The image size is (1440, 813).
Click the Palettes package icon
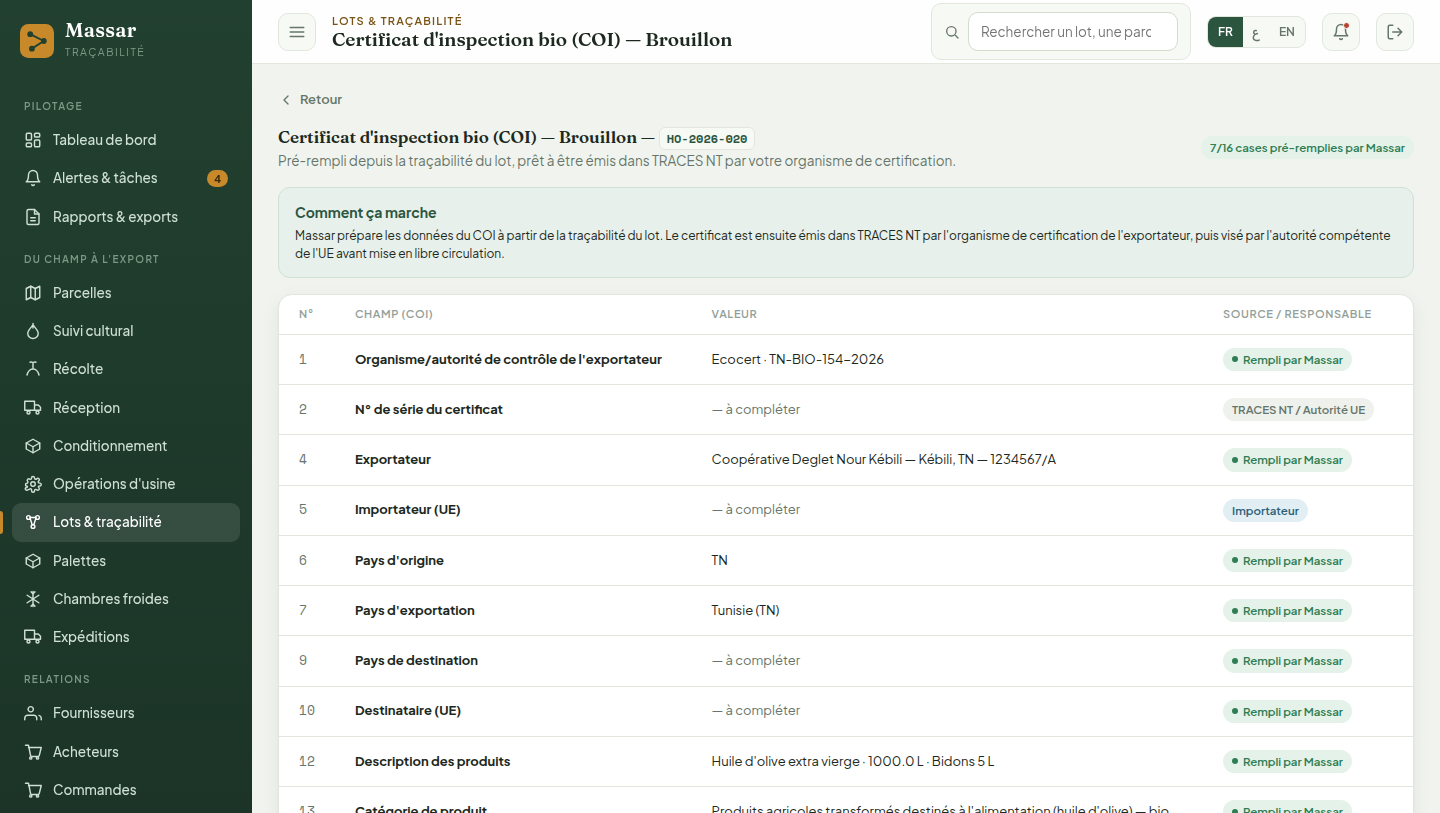[x=33, y=561]
